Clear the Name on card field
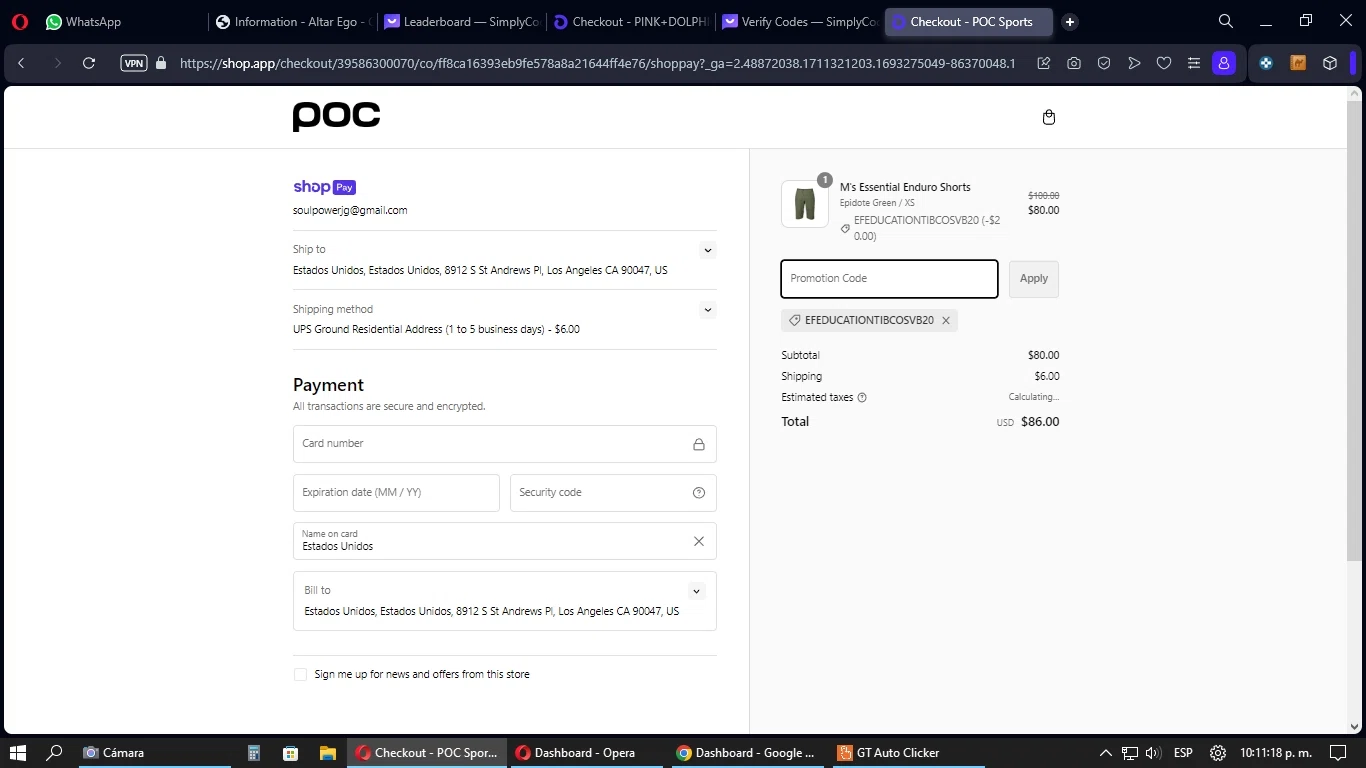 click(699, 541)
